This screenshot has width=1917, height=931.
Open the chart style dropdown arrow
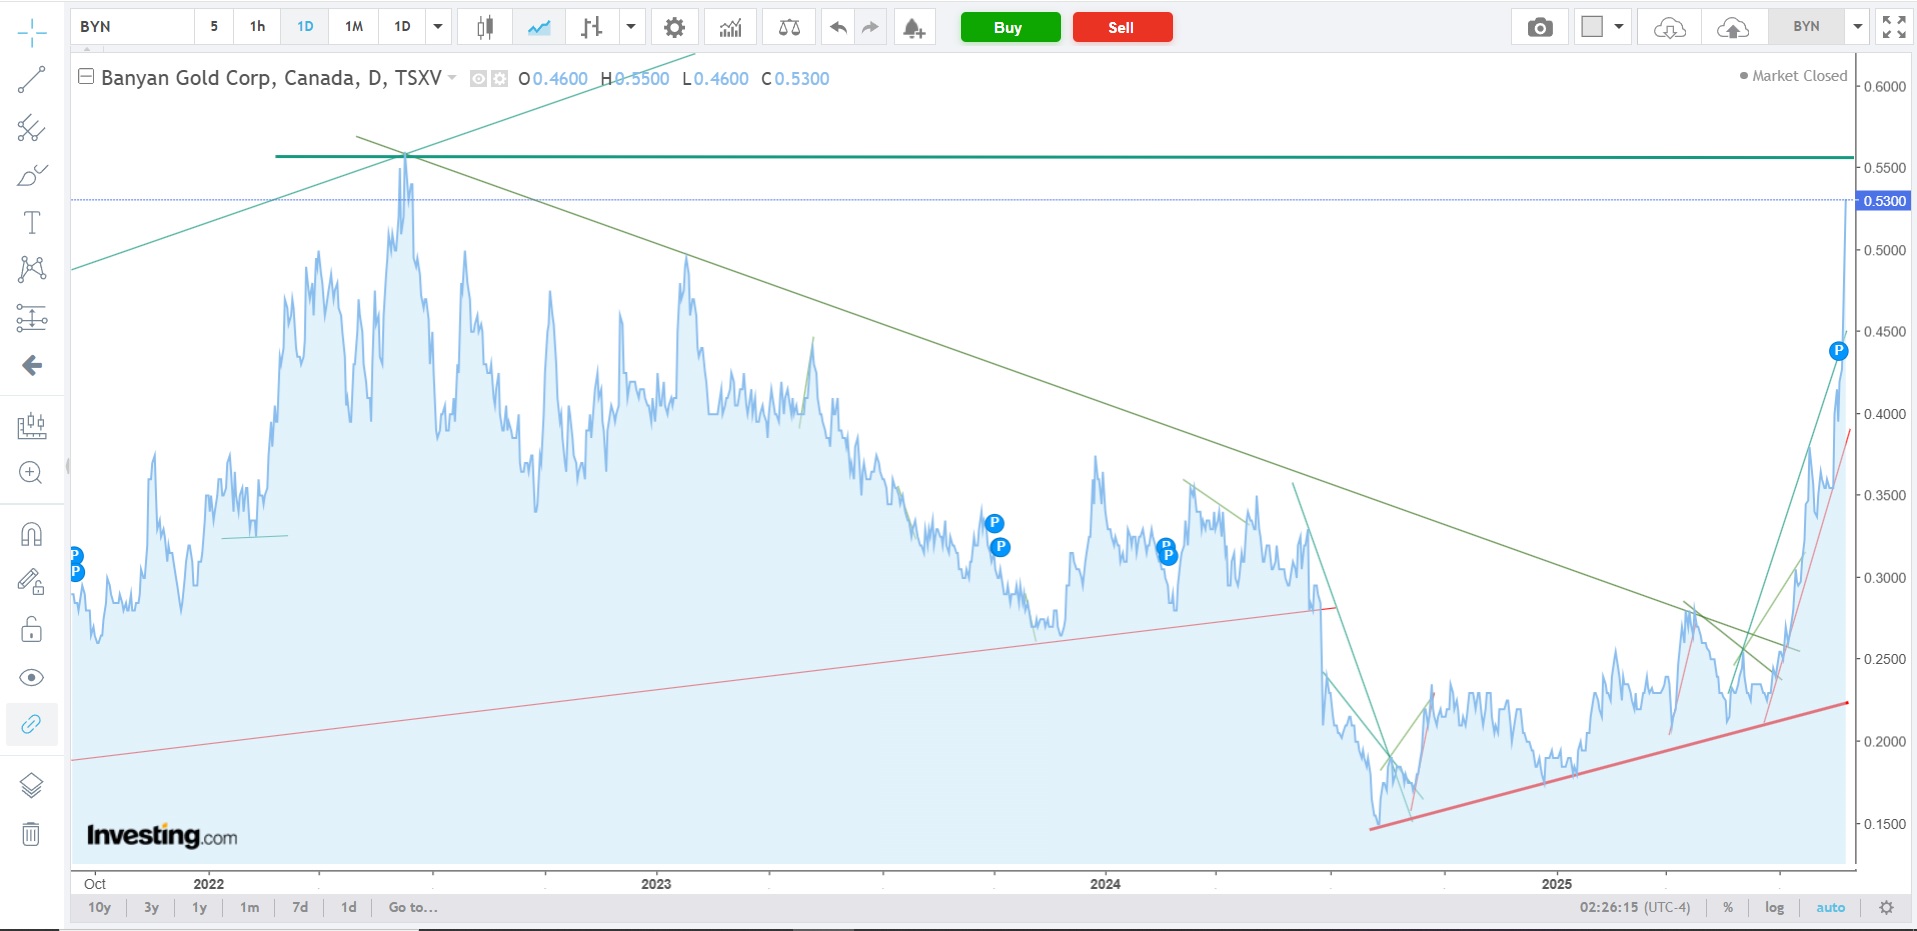point(631,27)
